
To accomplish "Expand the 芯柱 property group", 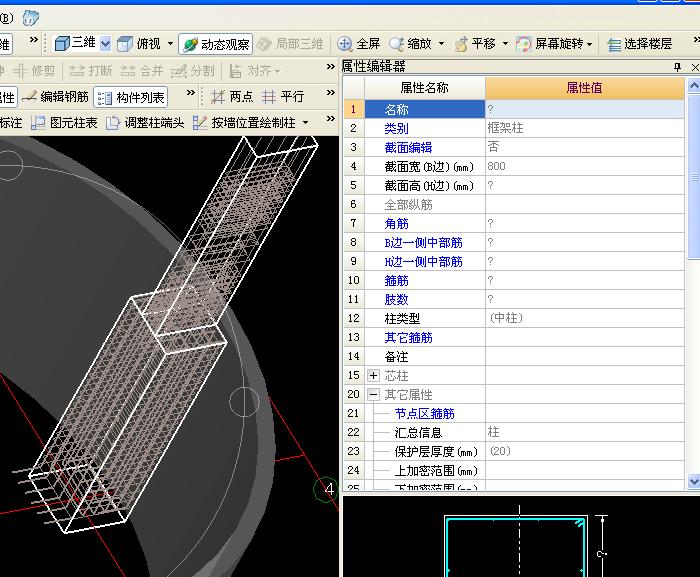I will point(373,375).
